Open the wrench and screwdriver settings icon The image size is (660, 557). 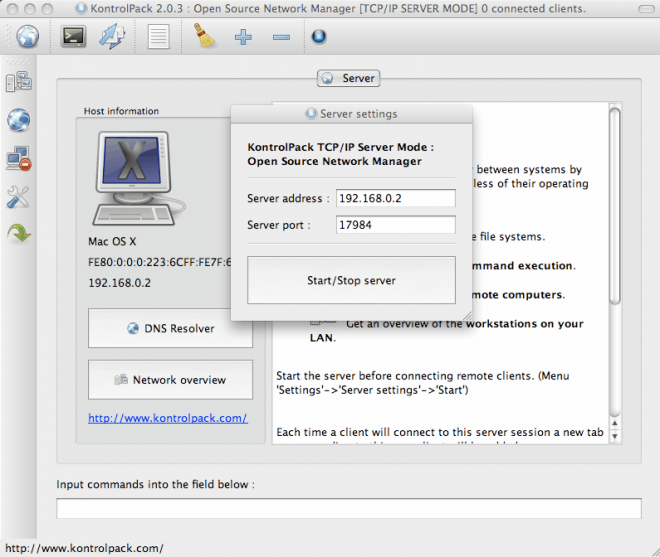(18, 196)
